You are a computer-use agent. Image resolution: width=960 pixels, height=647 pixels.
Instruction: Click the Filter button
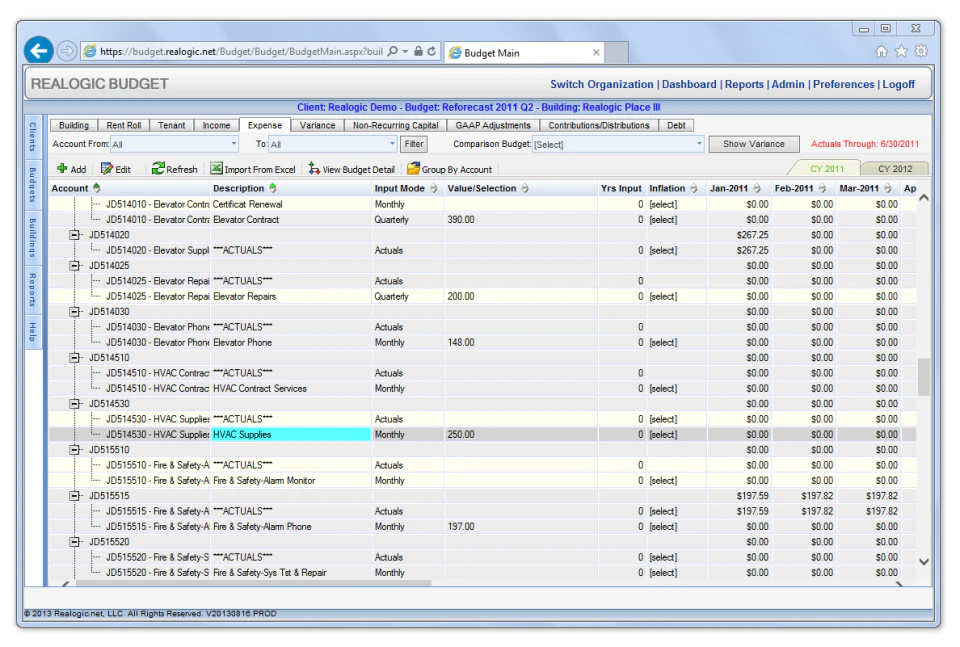tap(414, 144)
